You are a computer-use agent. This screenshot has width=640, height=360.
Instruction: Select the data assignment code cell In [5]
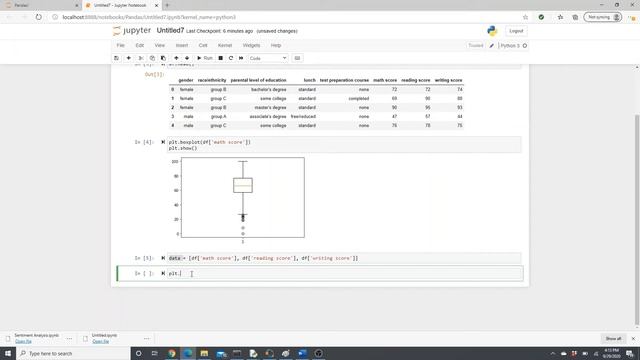click(344, 258)
